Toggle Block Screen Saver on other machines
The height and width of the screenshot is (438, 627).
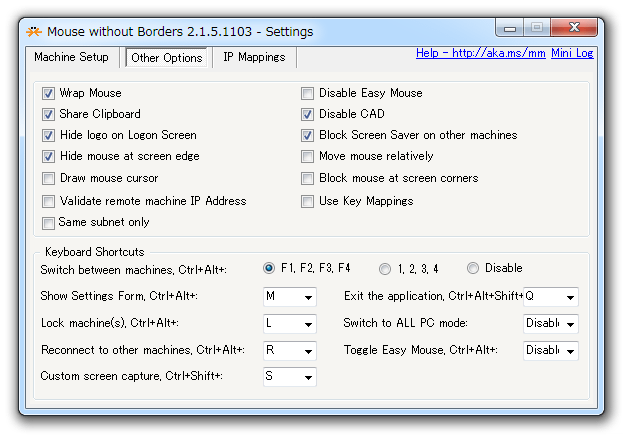tap(308, 135)
